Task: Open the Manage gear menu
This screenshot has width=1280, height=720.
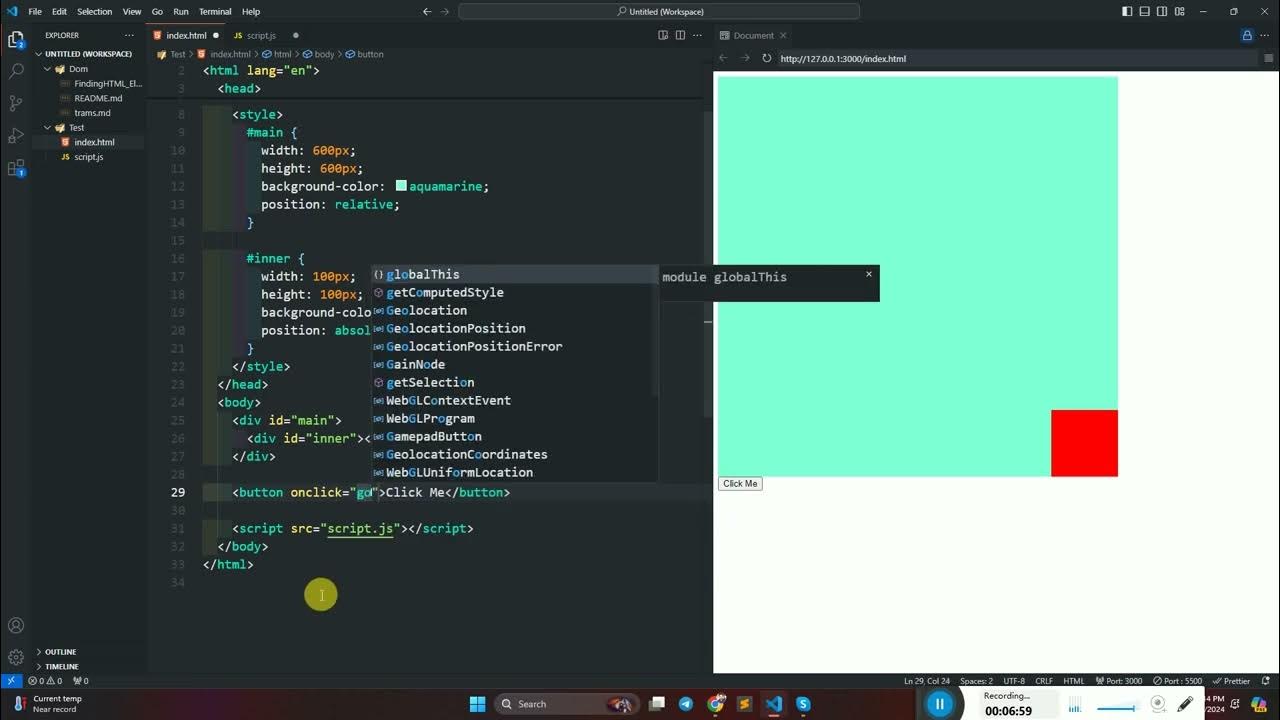Action: click(x=16, y=657)
